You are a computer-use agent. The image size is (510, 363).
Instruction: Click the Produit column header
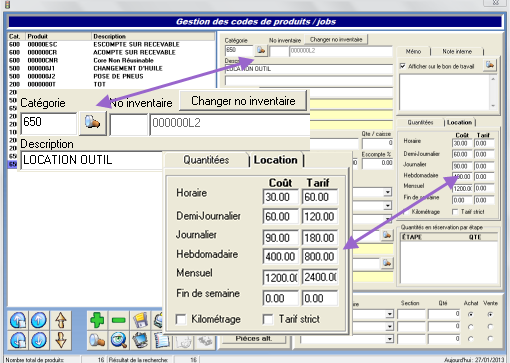click(x=59, y=36)
